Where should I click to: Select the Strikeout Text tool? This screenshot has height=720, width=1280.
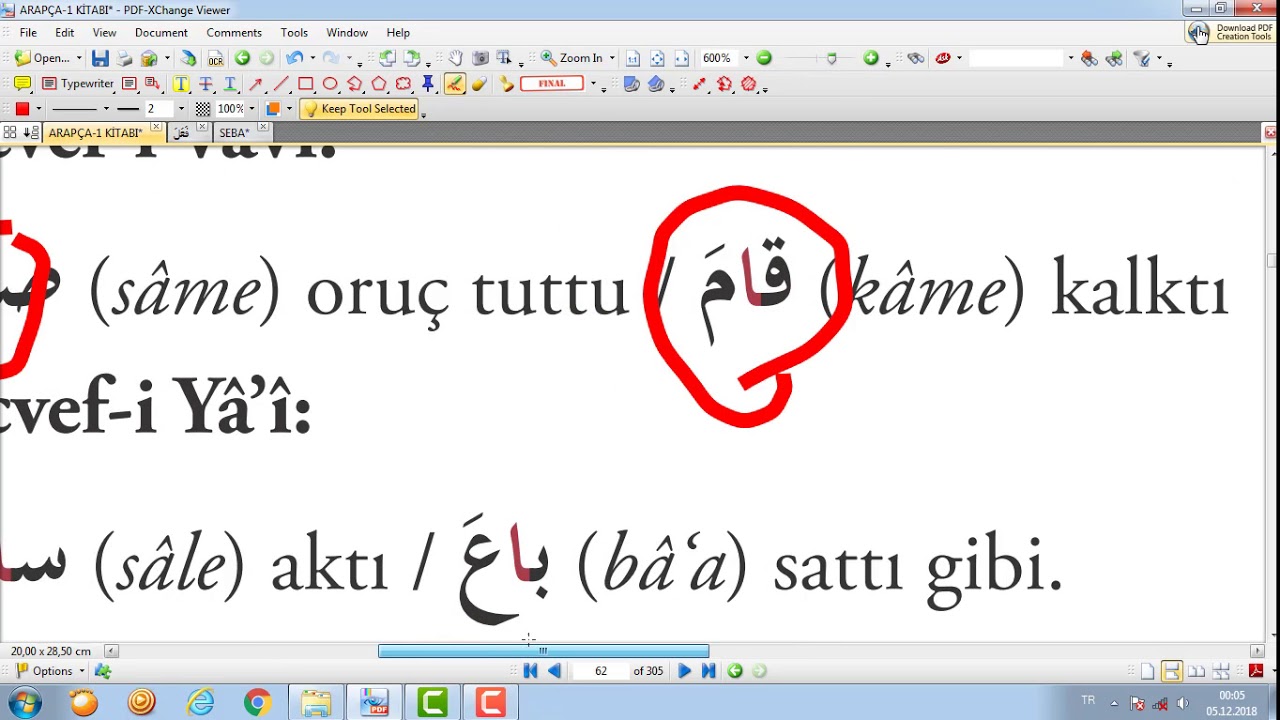[206, 84]
